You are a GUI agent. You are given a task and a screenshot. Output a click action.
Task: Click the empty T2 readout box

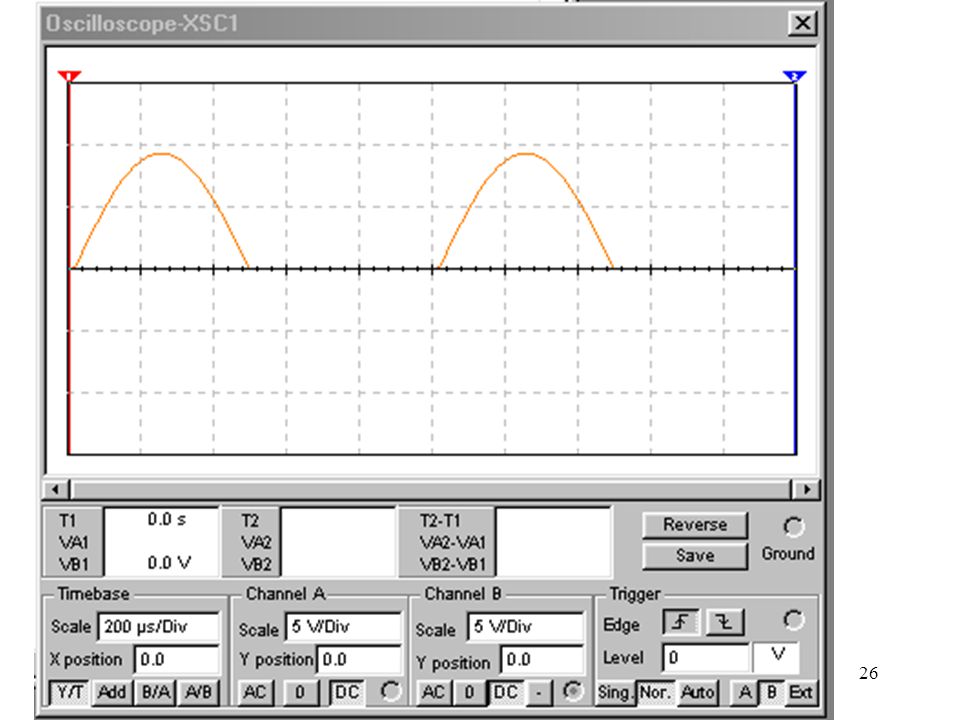339,542
